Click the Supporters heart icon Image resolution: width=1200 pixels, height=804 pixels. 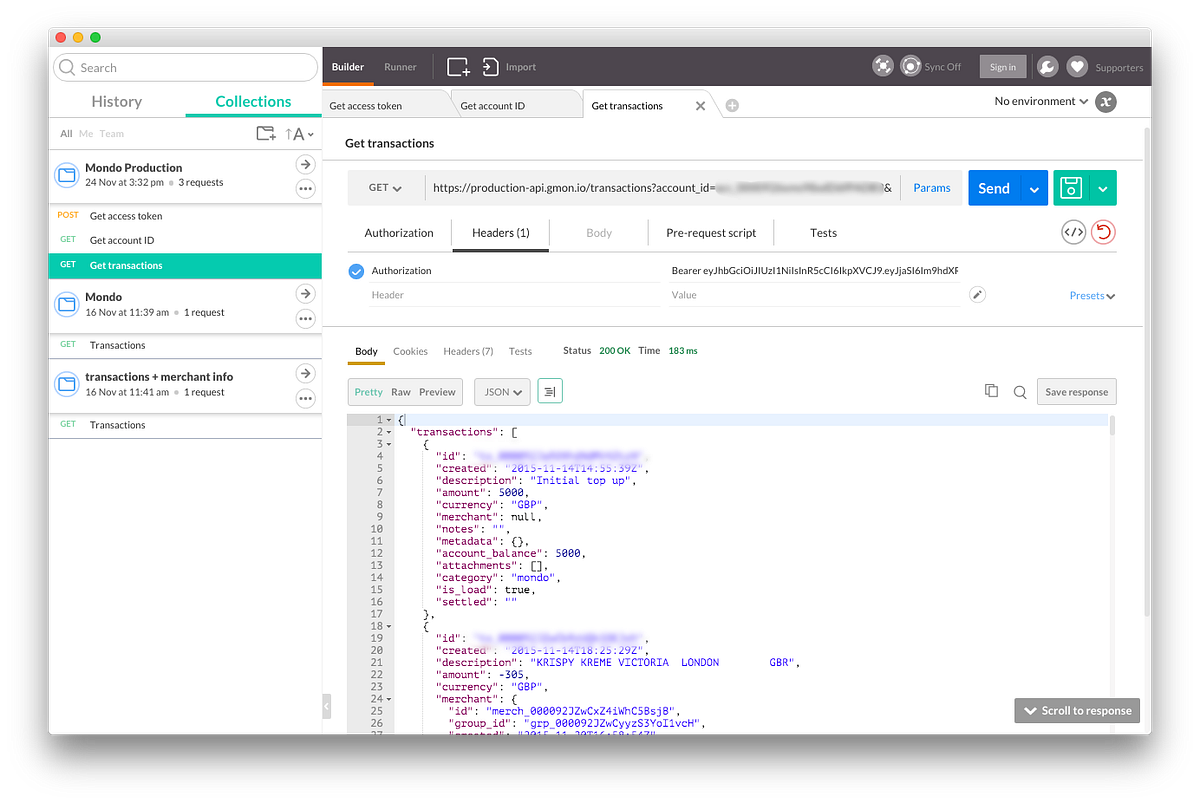click(x=1077, y=66)
